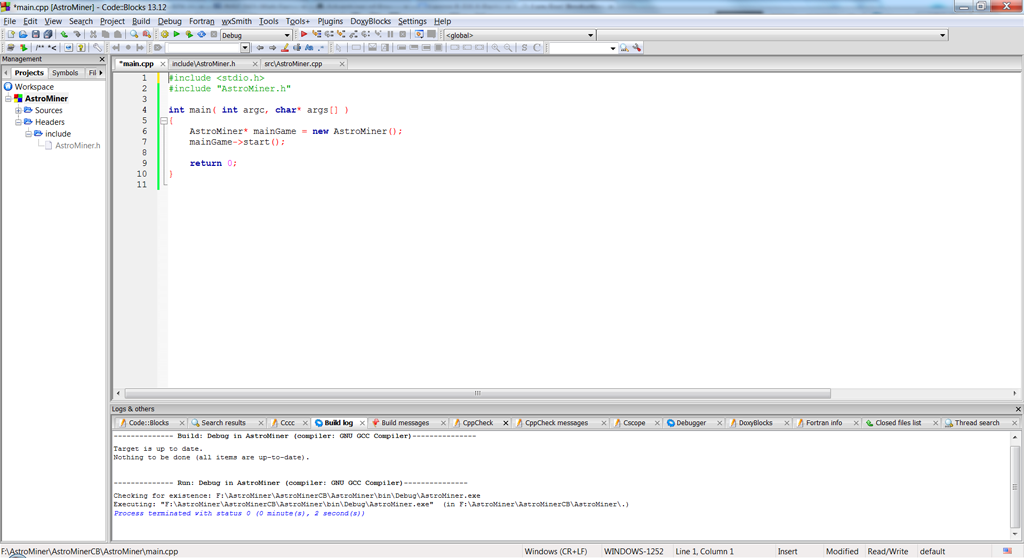Viewport: 1024px width, 558px height.
Task: Toggle highlight of search matches
Action: 285,48
